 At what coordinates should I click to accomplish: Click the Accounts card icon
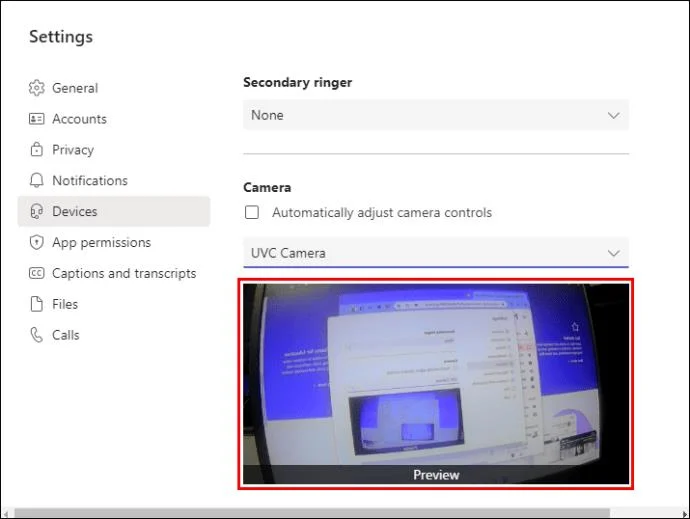point(37,119)
